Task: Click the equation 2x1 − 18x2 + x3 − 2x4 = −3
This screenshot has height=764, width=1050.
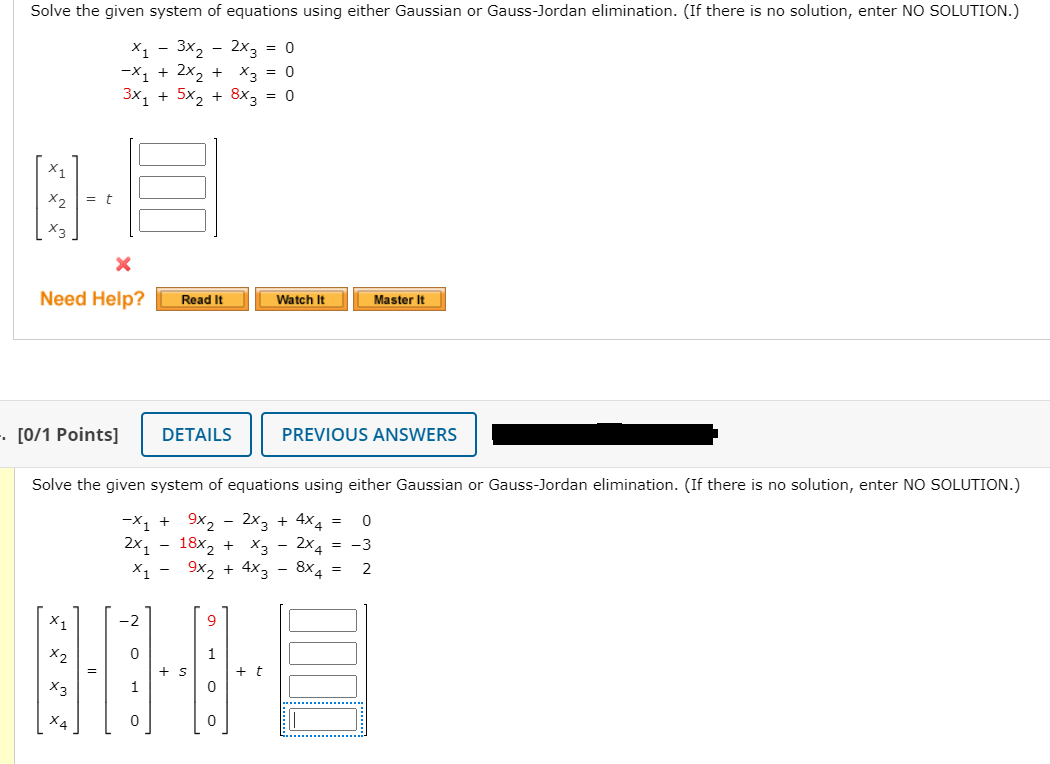Action: click(247, 544)
